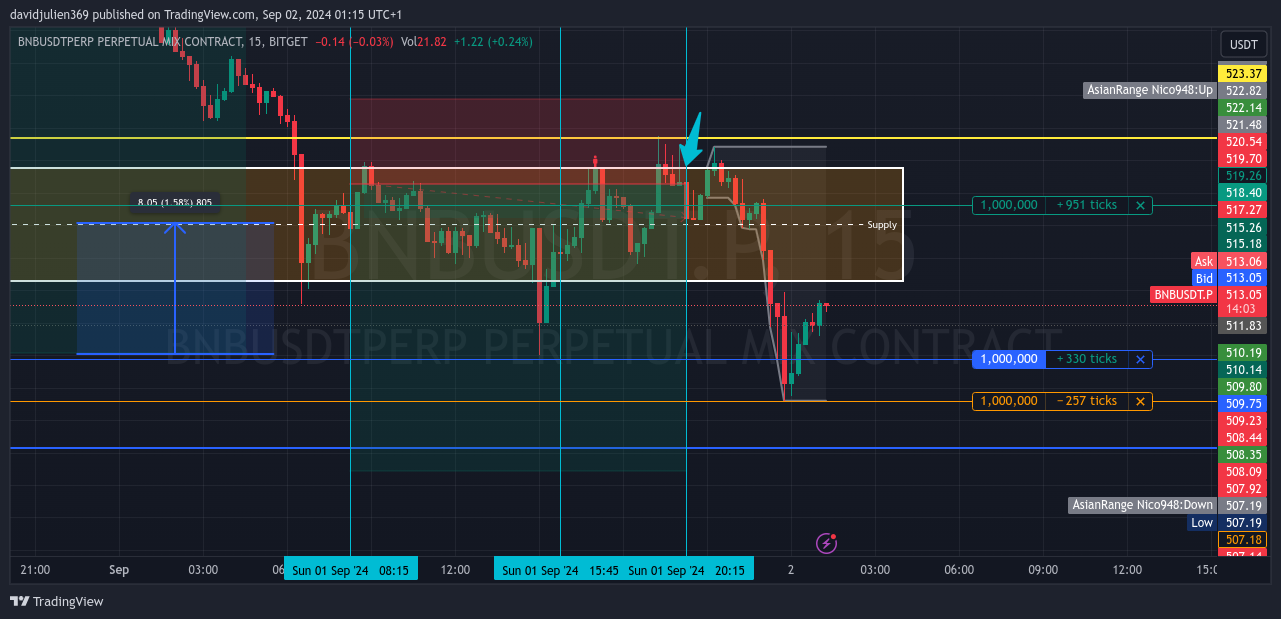1281x619 pixels.
Task: Click the AsianRange Nico948:Down label
Action: 1142,505
